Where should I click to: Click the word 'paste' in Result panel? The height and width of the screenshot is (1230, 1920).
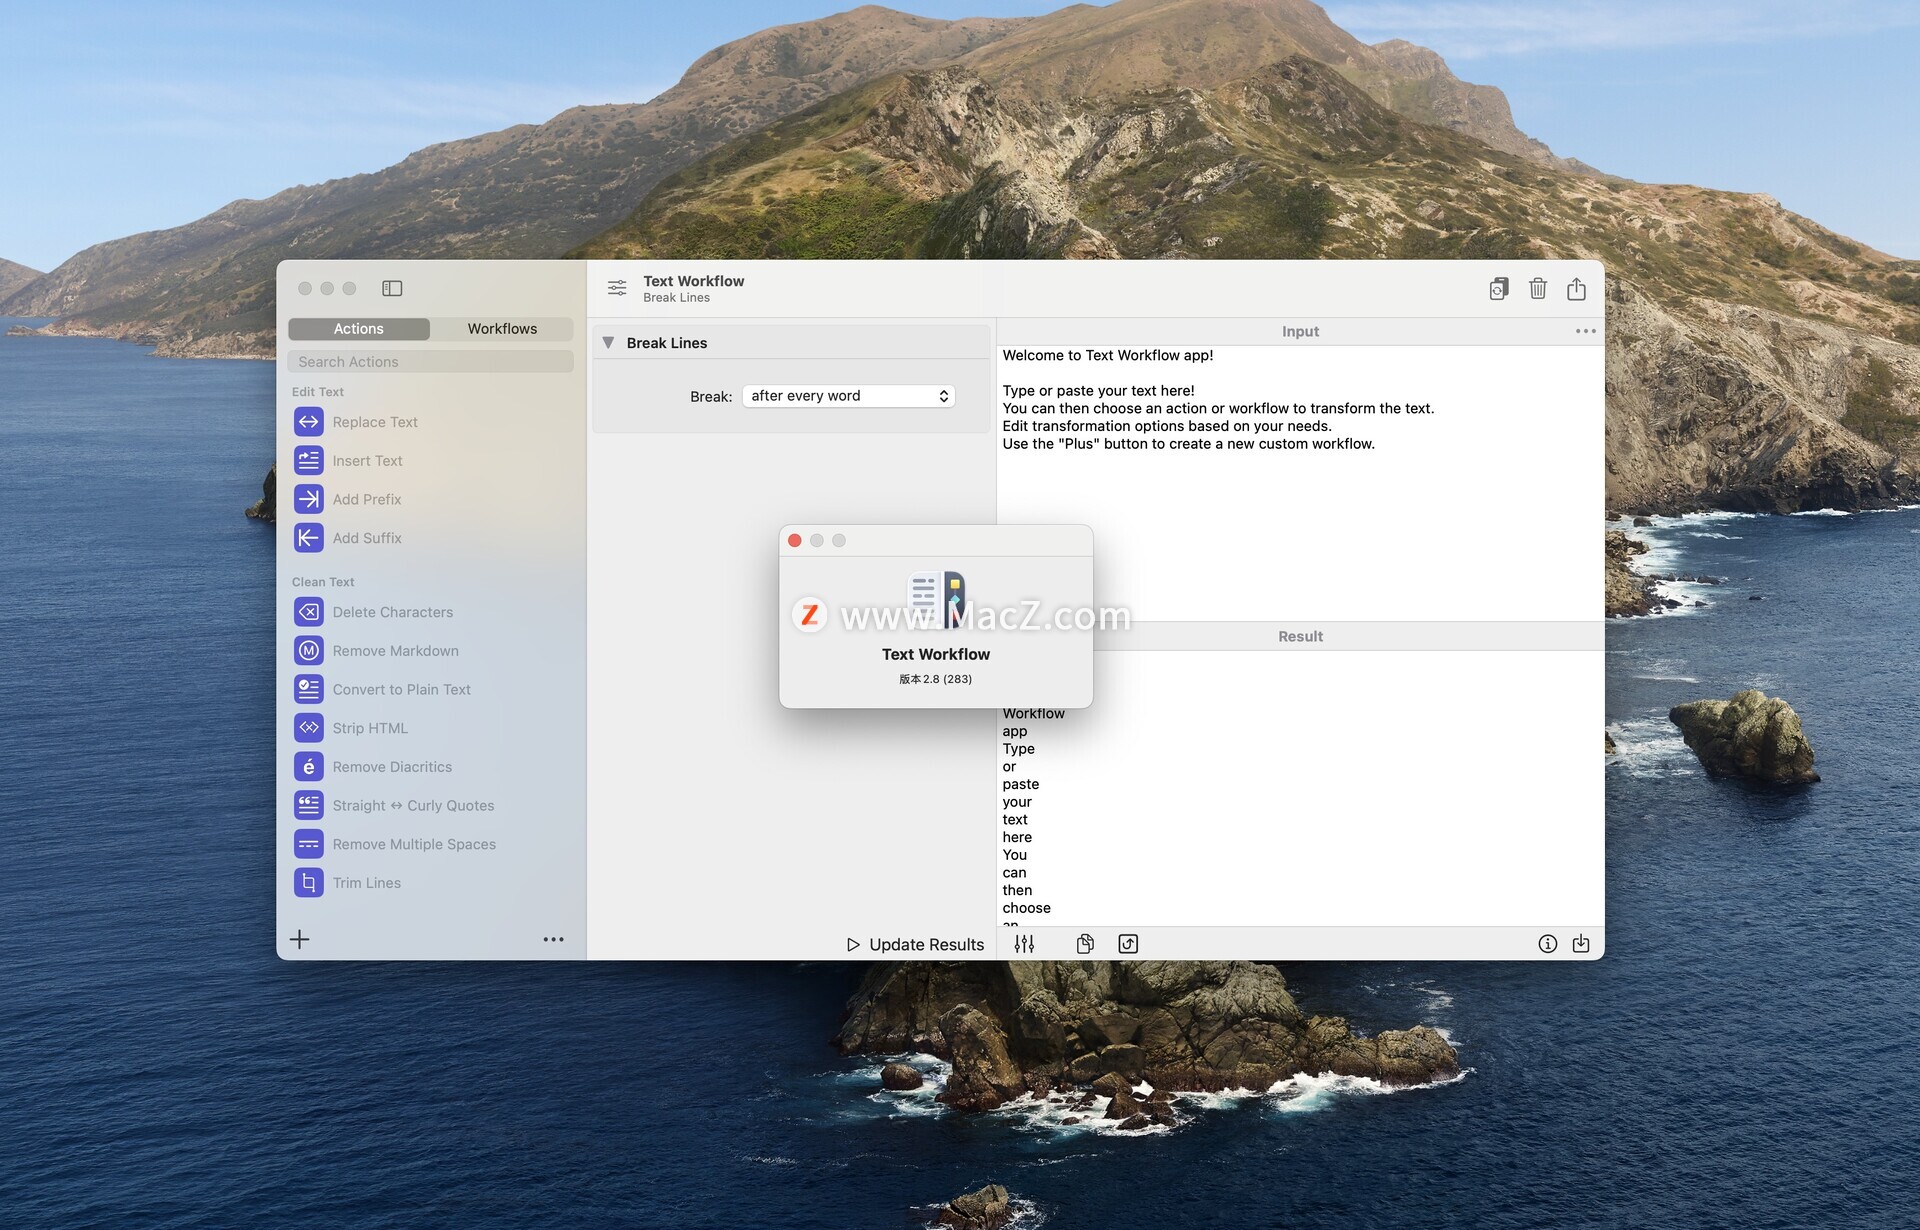point(1021,785)
